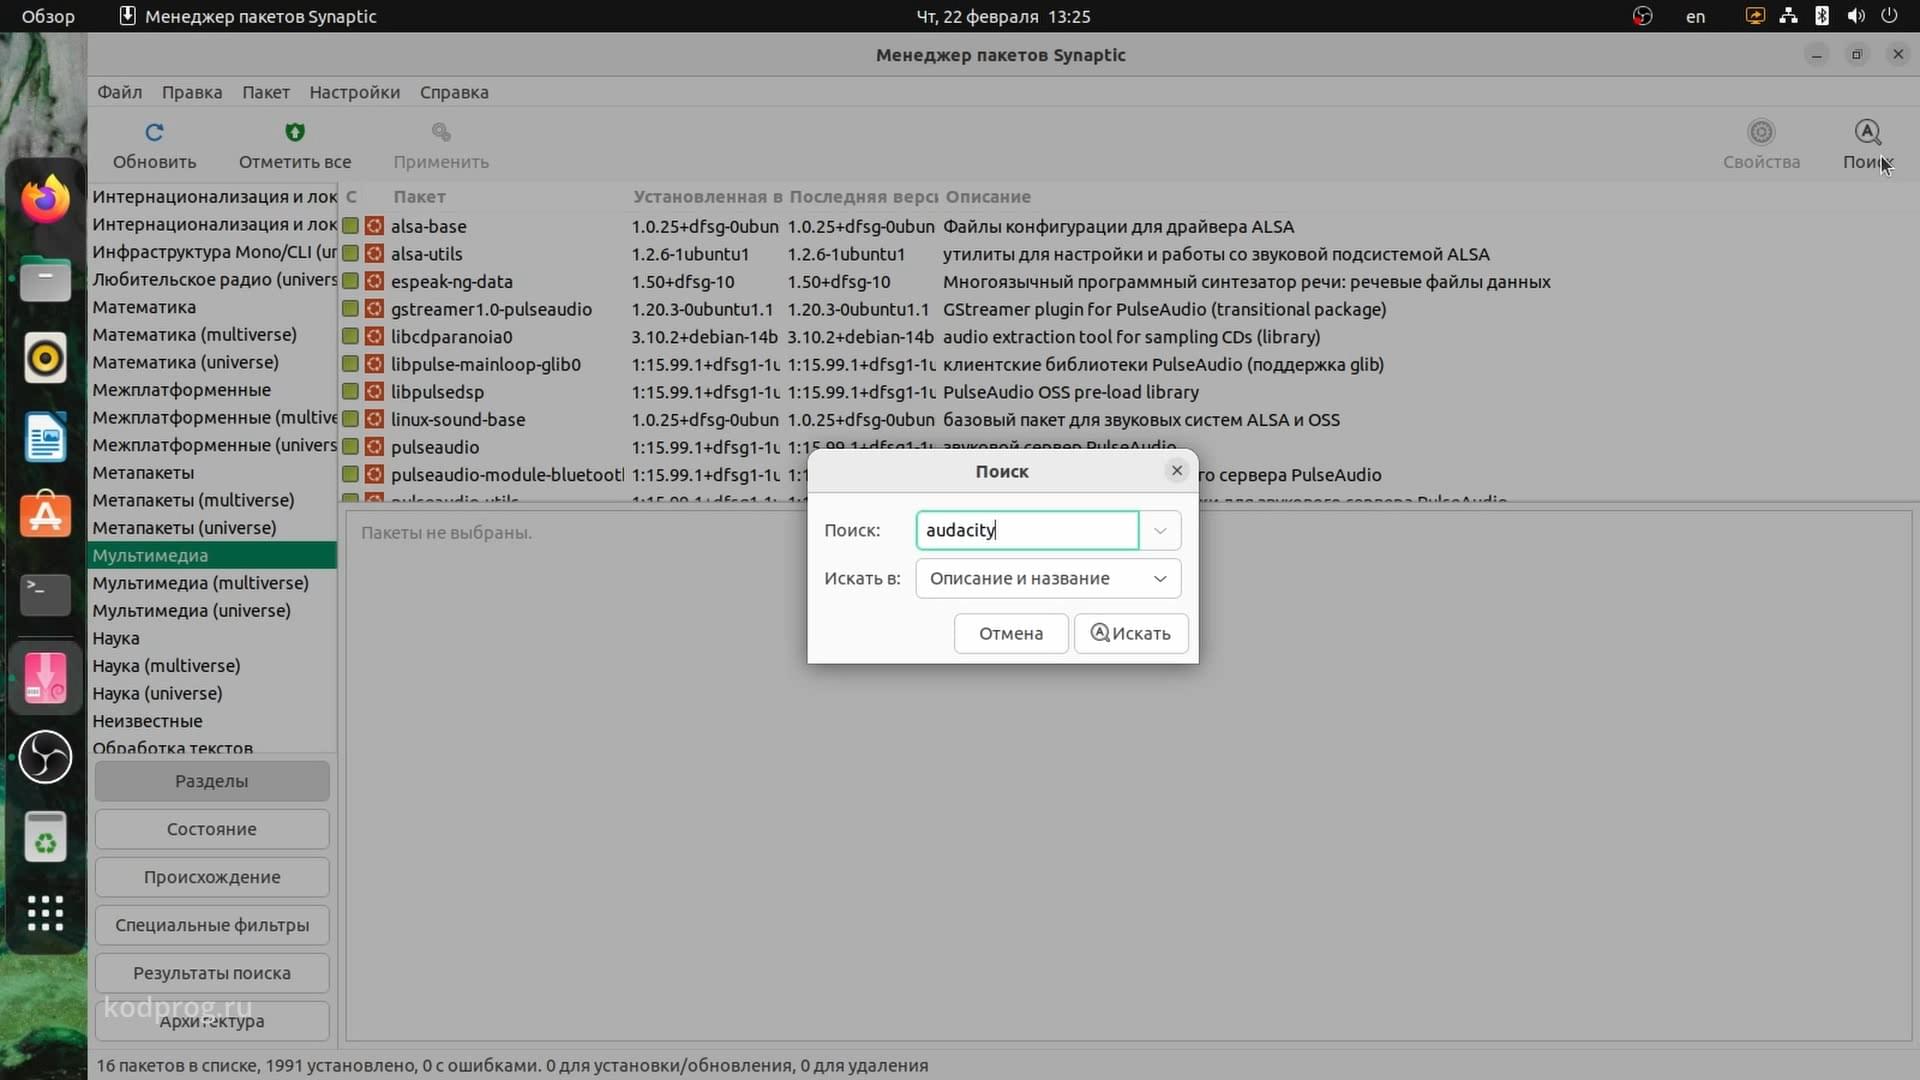Select Мультимедиа (universe) section
Viewport: 1920px width, 1080px height.
(212, 610)
